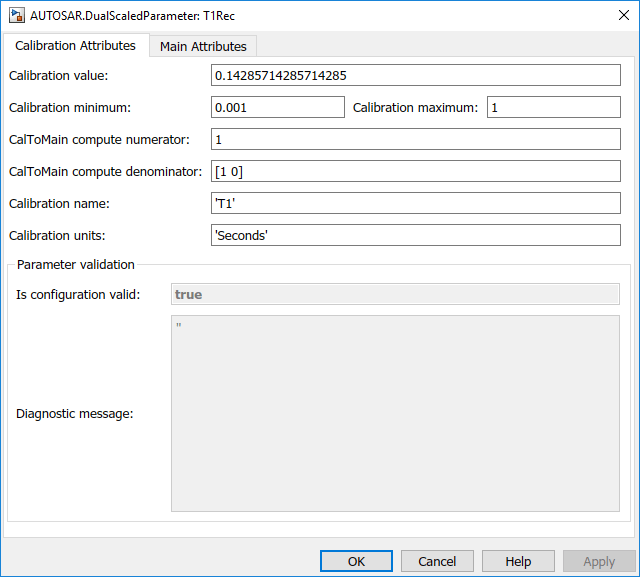The width and height of the screenshot is (640, 577).
Task: Click inside the Diagnostic message text area
Action: click(395, 414)
